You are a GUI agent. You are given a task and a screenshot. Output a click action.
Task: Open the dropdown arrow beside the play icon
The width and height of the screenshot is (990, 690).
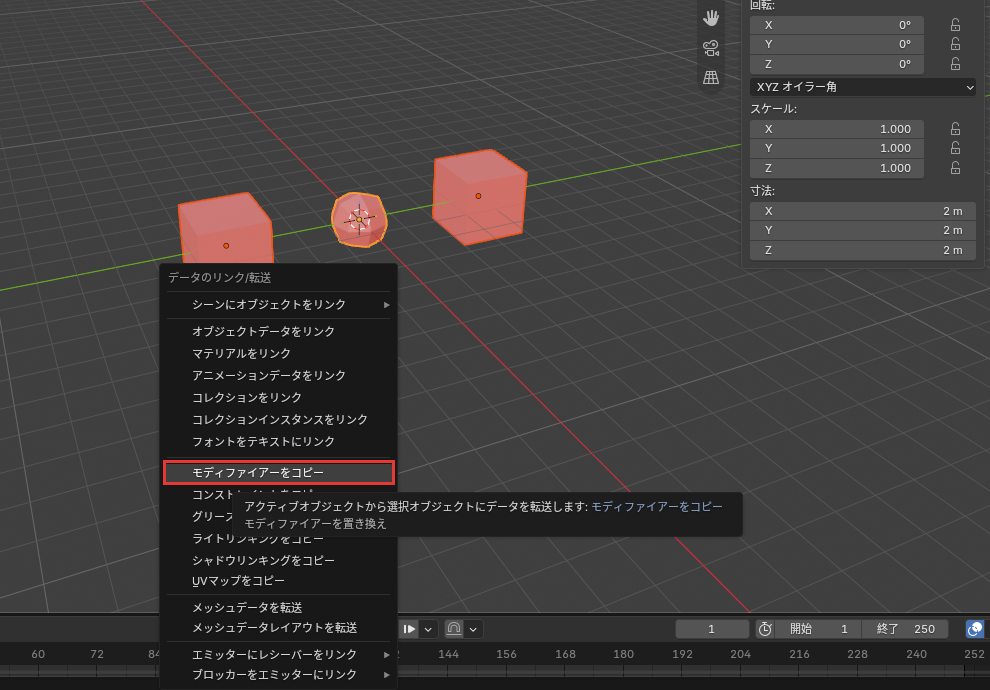pyautogui.click(x=428, y=629)
